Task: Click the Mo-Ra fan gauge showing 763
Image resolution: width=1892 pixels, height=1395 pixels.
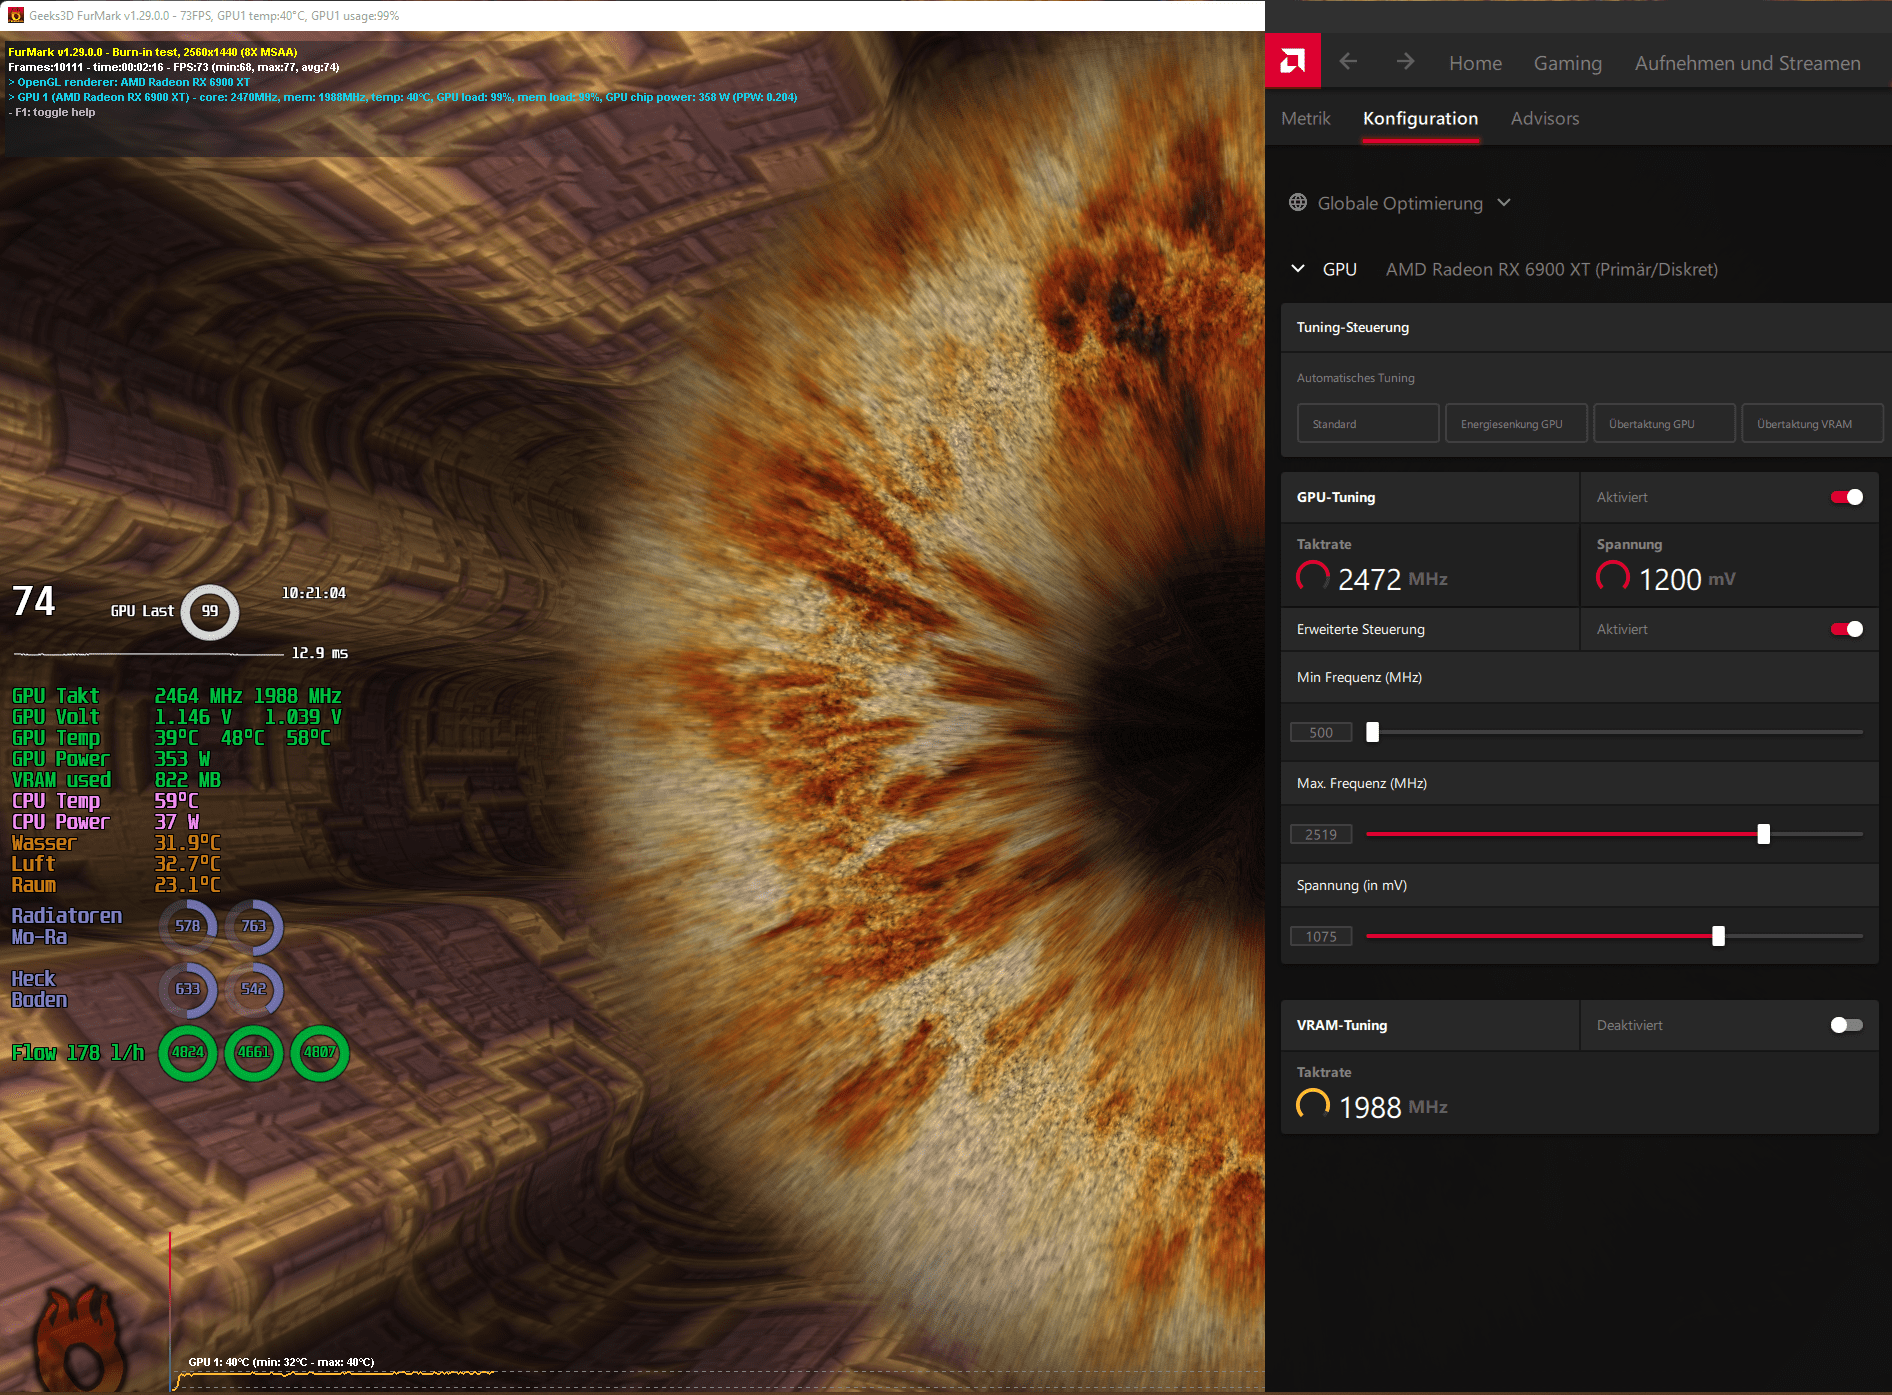Action: point(254,926)
